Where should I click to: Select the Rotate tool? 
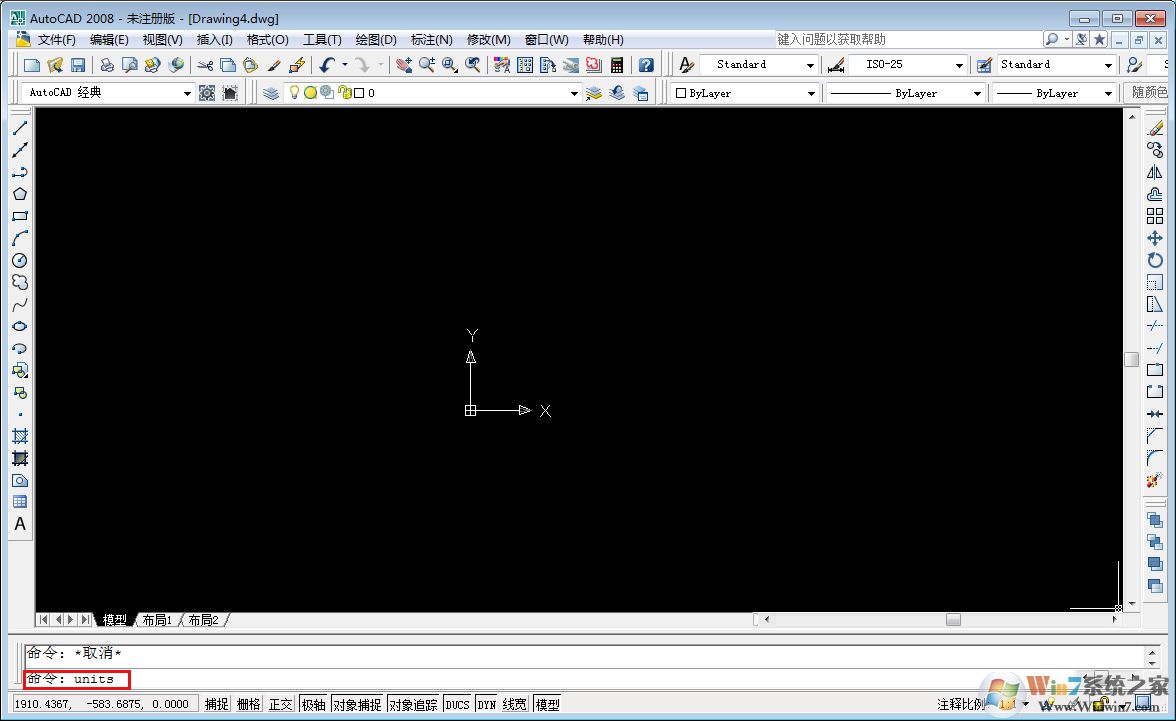coord(1155,260)
